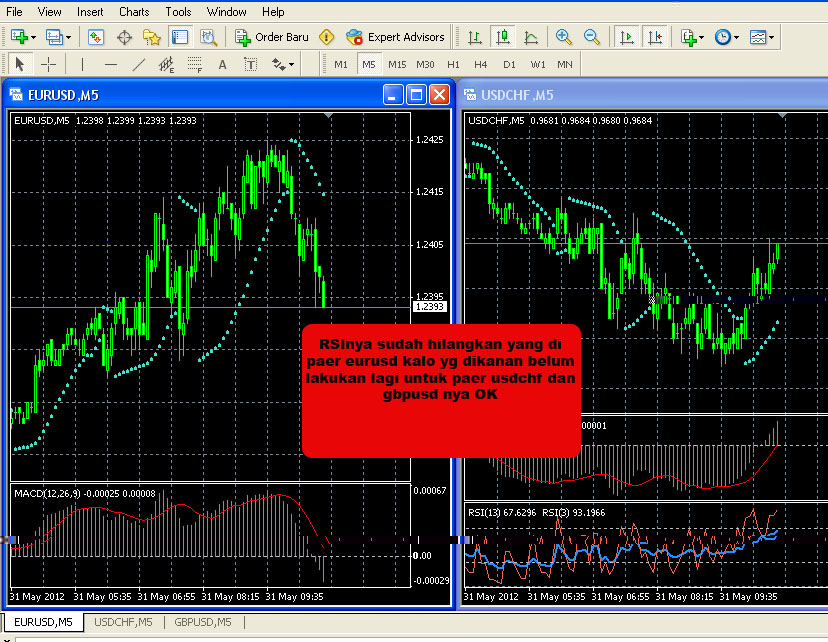This screenshot has height=642, width=828.
Task: Toggle the Terminal panel icon
Action: point(180,37)
